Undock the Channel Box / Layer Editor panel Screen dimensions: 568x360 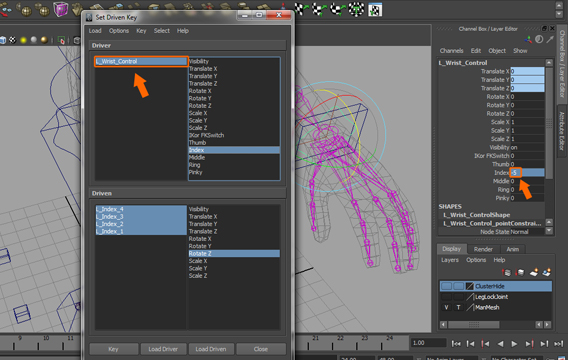click(x=544, y=28)
